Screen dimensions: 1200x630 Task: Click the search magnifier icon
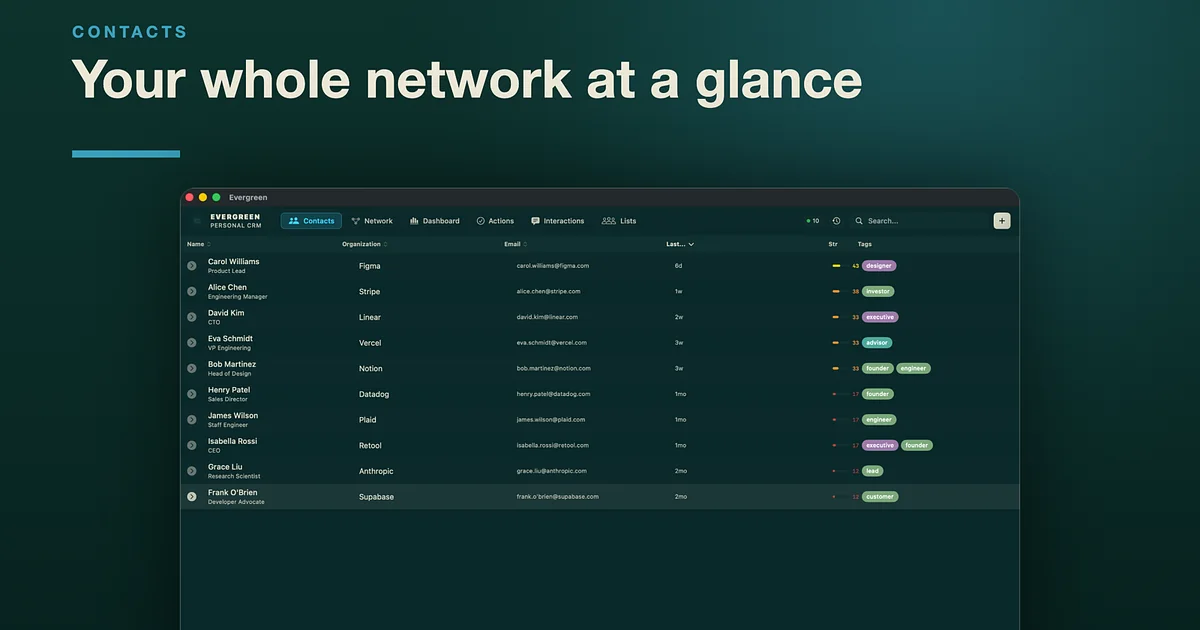[x=859, y=221]
